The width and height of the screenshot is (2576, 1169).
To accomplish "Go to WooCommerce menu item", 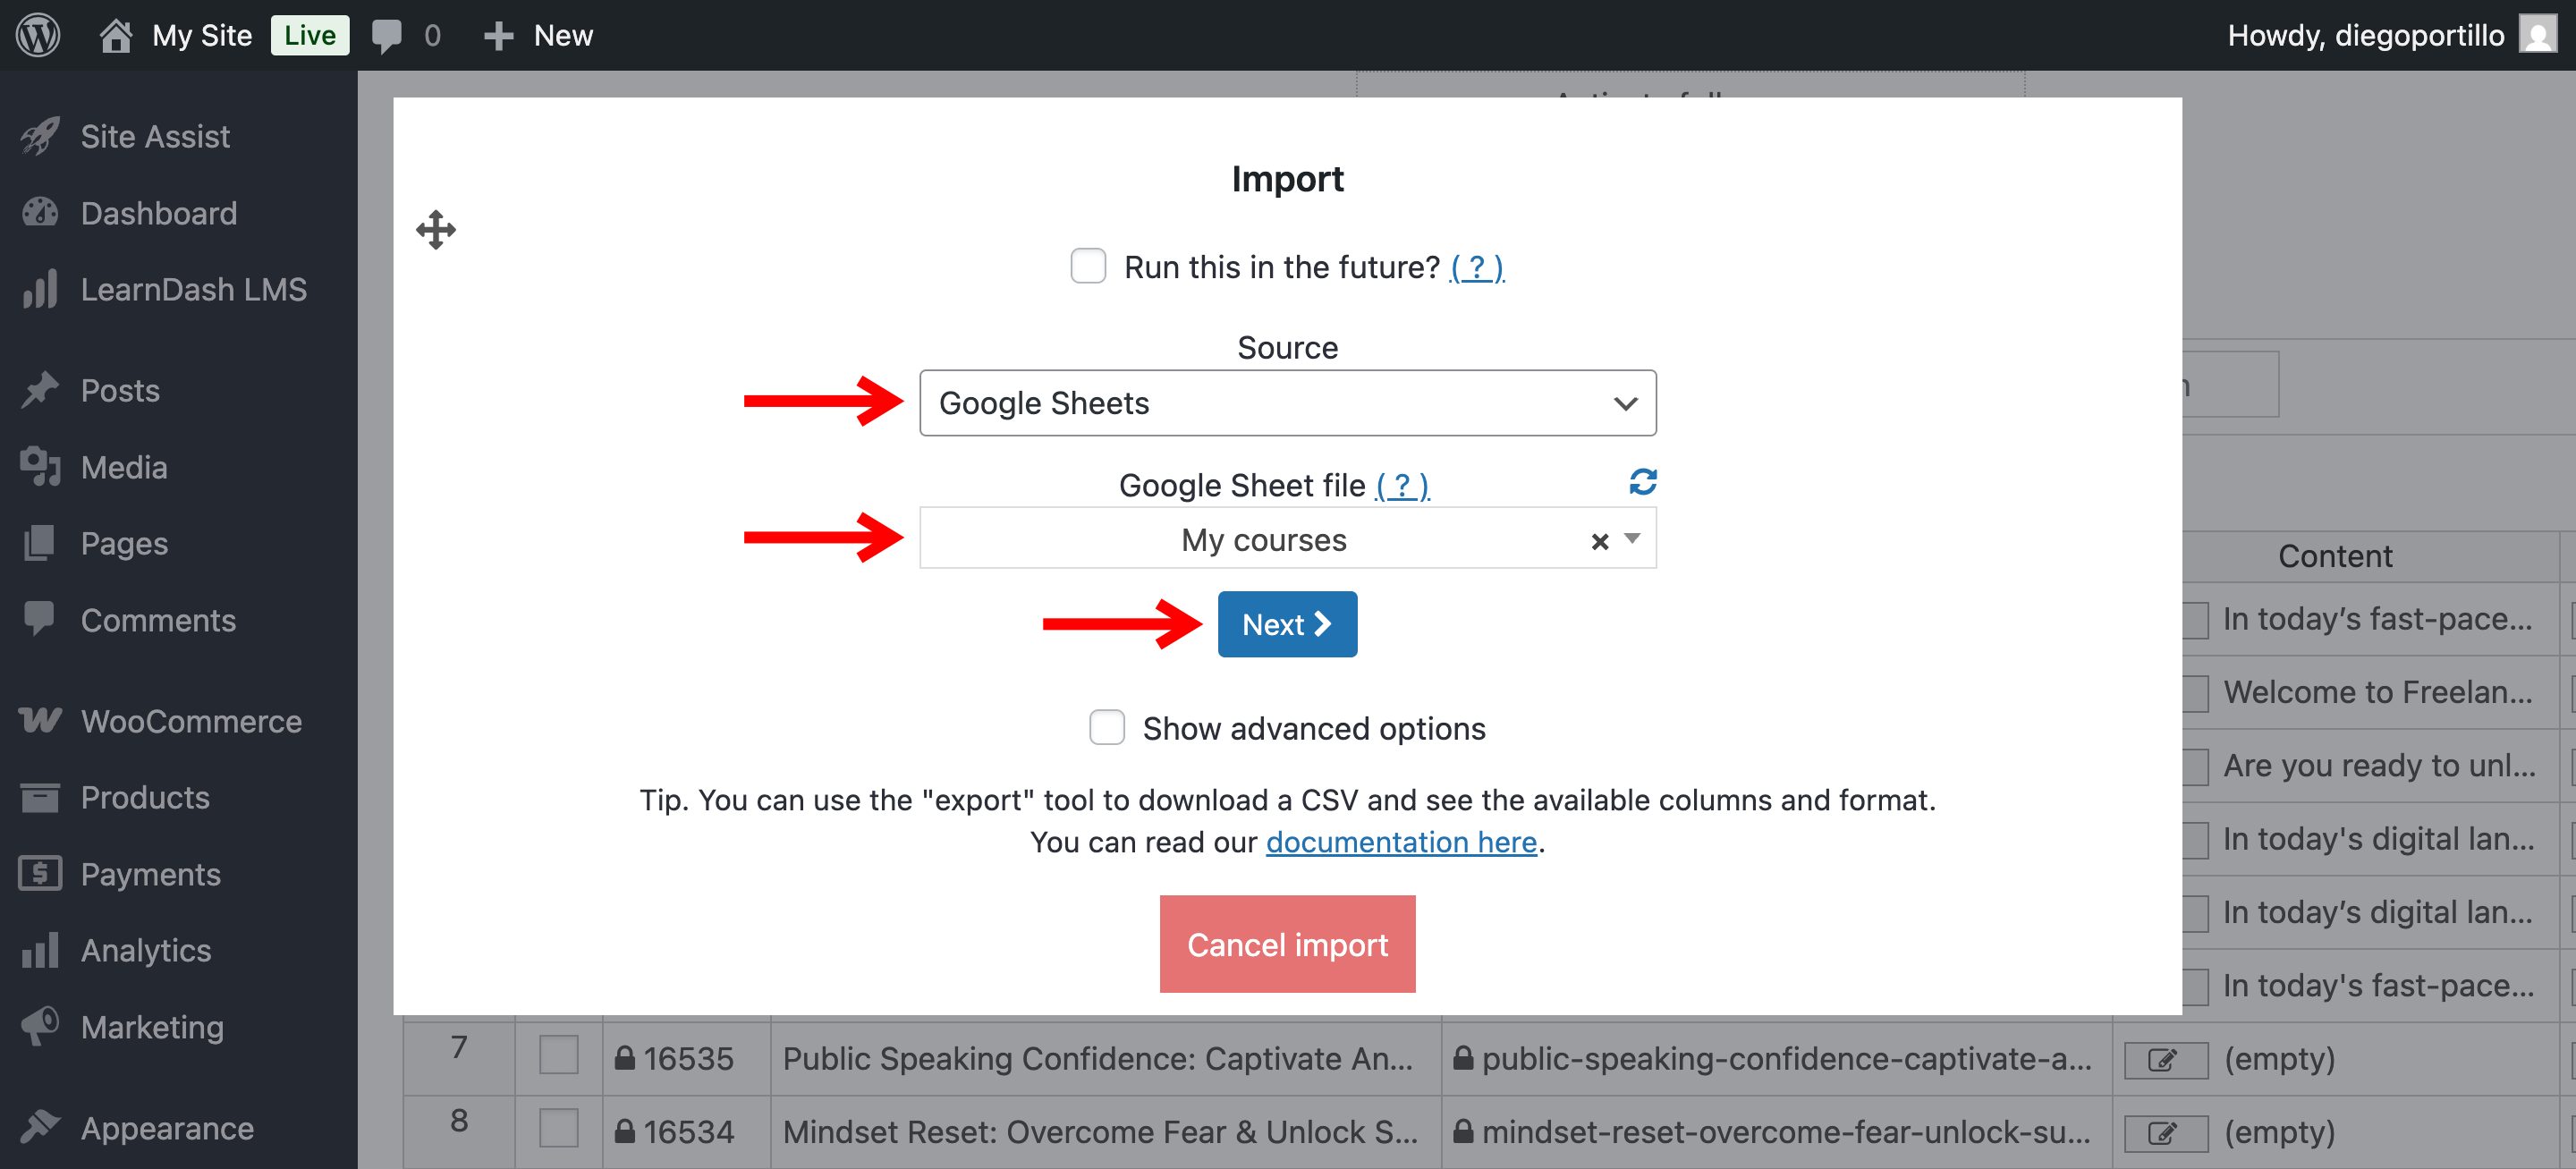I will (190, 721).
